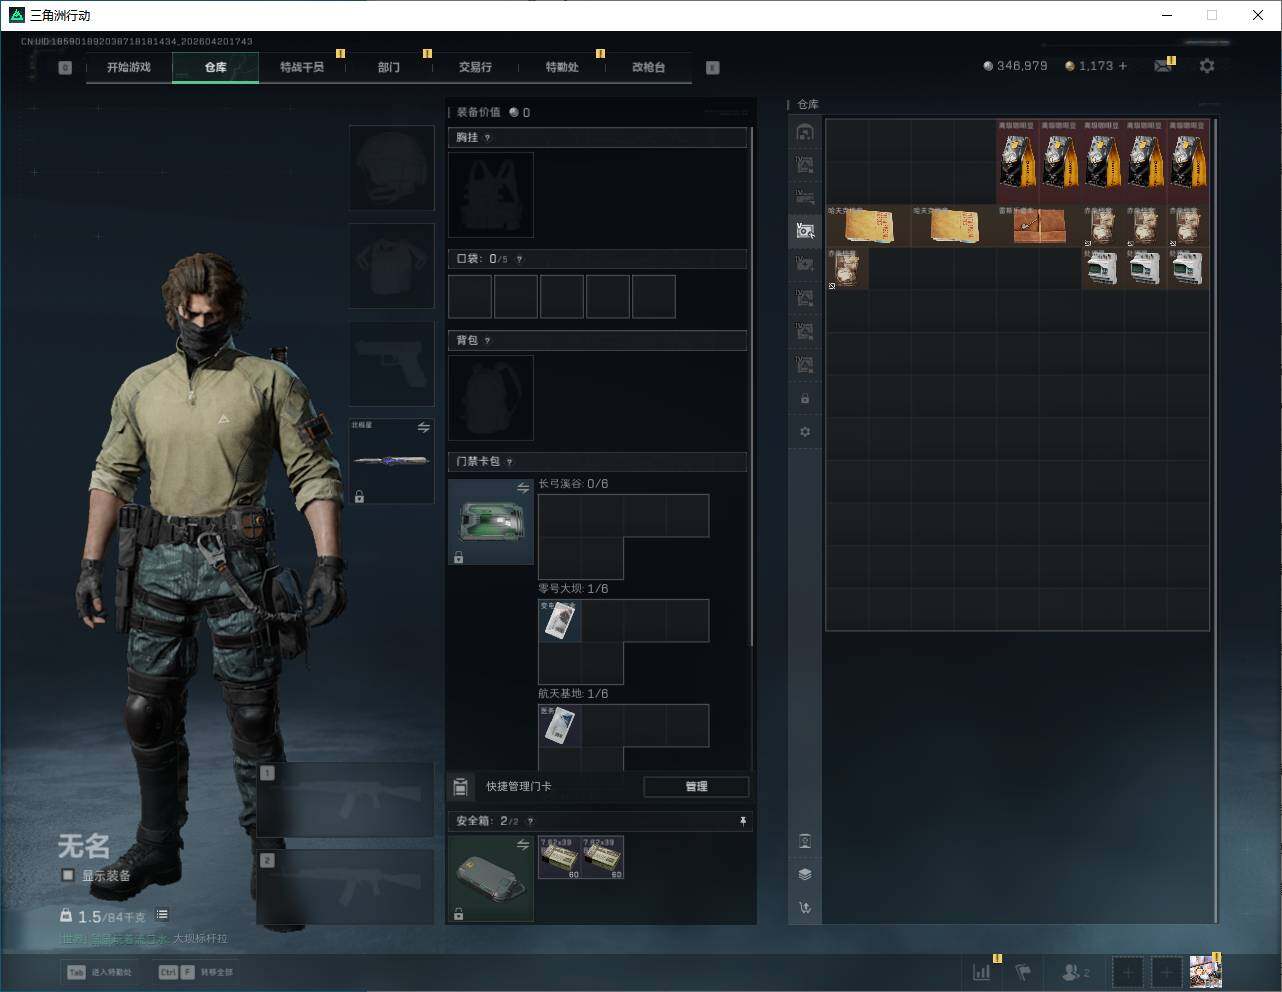Click the help question mark beside 口袋
Viewport: 1282px width, 992px height.
519,259
